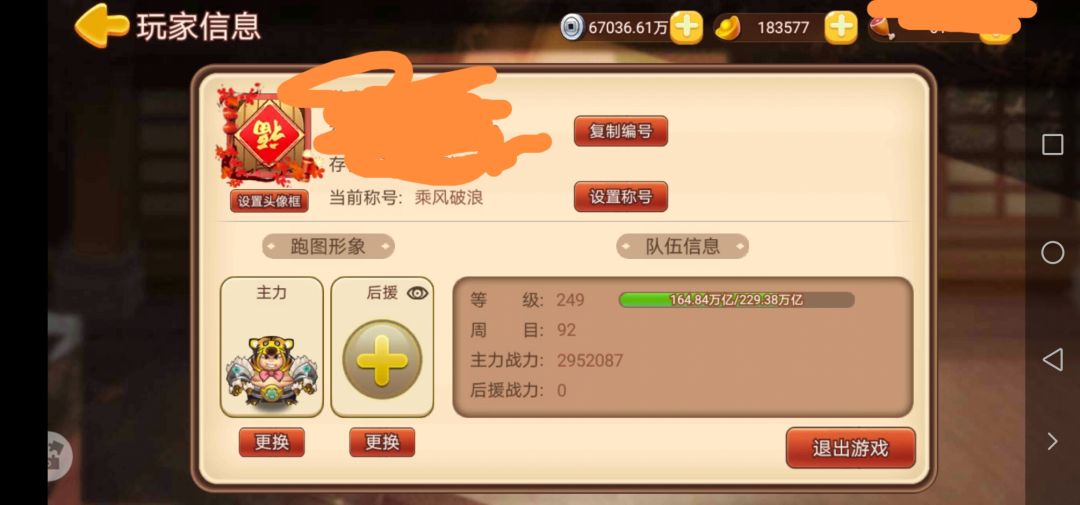Click the 设置称号 button
This screenshot has height=505, width=1080.
pos(621,197)
